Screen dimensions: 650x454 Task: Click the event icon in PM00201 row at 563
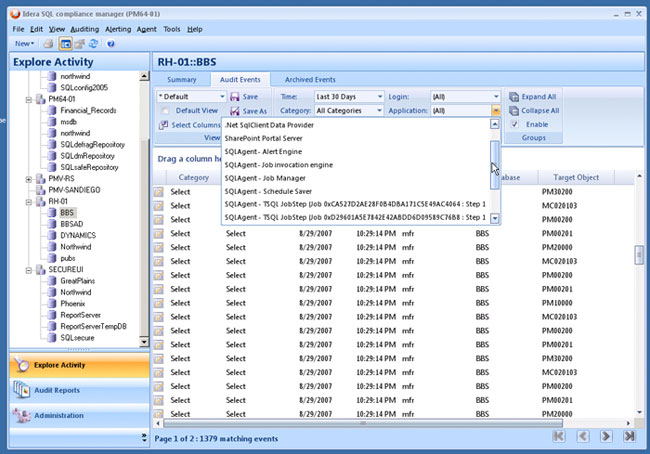coord(158,233)
